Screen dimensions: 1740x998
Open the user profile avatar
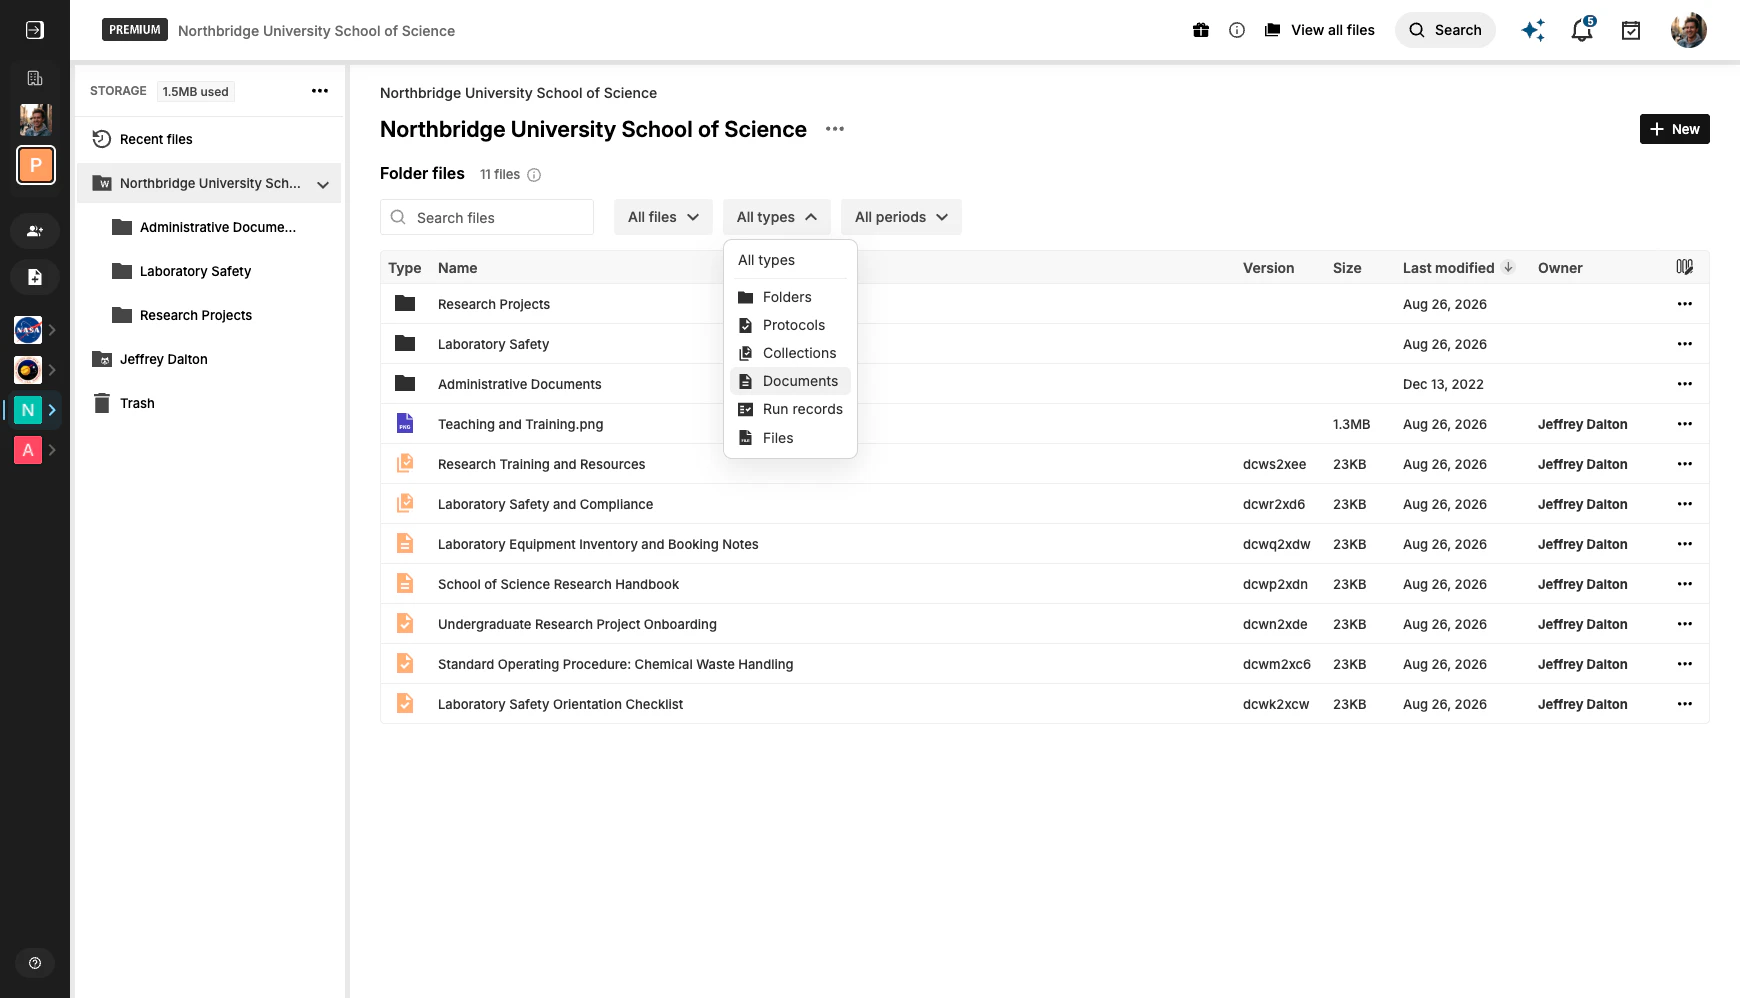[1689, 30]
